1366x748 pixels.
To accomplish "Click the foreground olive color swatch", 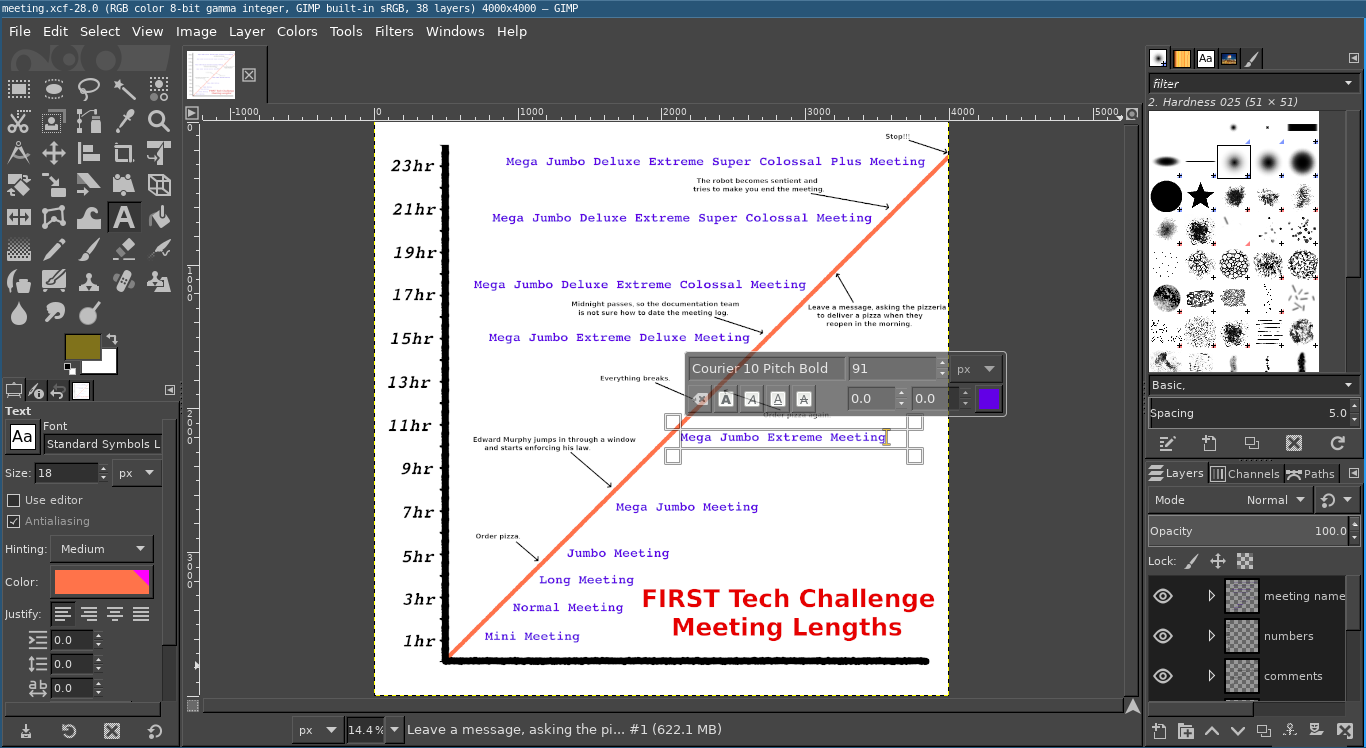I will point(83,347).
